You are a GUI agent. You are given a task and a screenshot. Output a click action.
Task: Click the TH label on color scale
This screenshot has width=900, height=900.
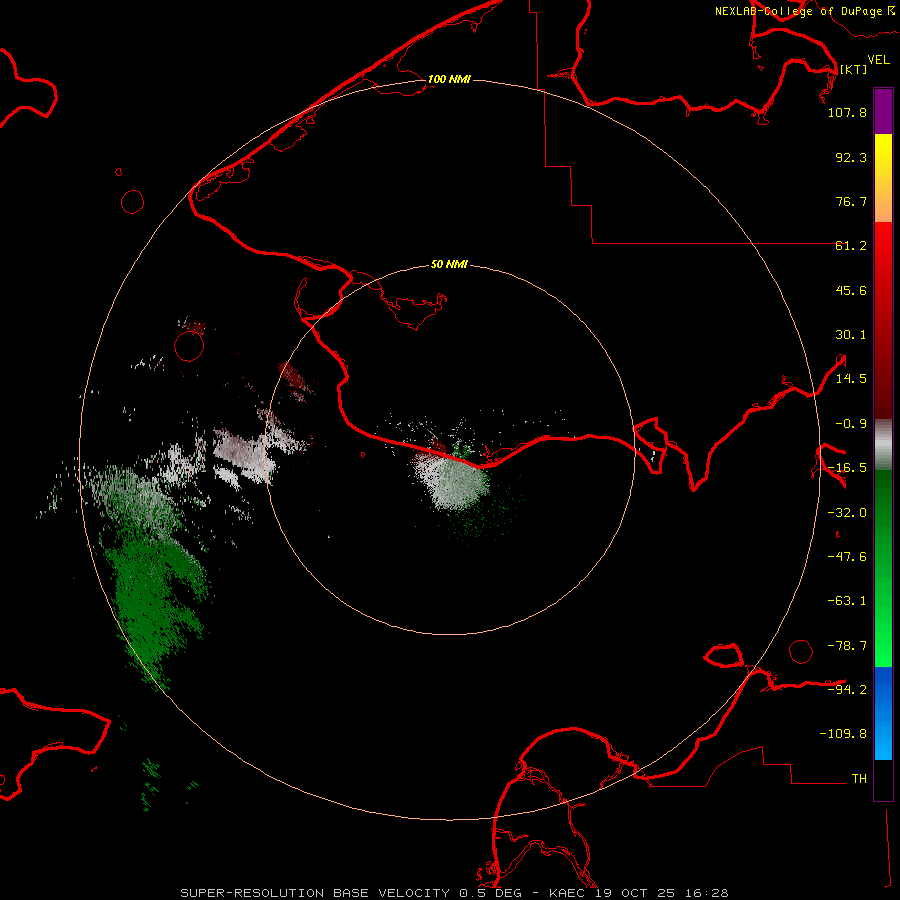[859, 779]
